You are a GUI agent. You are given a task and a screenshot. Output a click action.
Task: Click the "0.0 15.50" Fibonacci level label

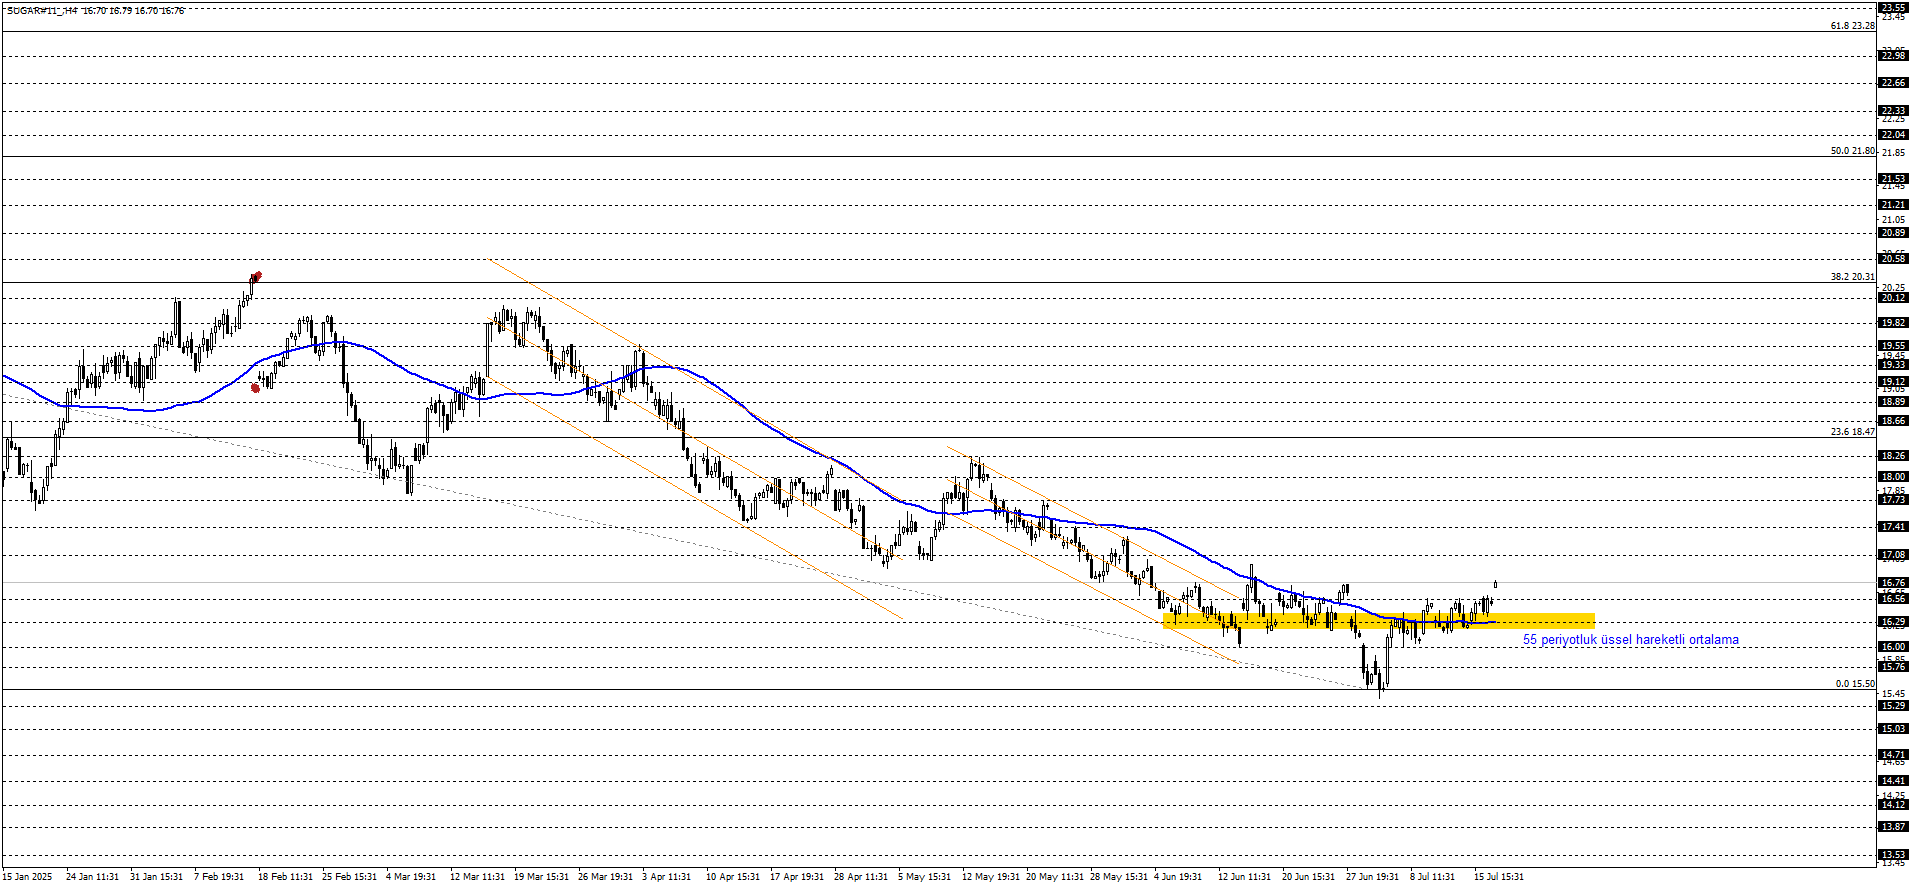[x=1855, y=684]
